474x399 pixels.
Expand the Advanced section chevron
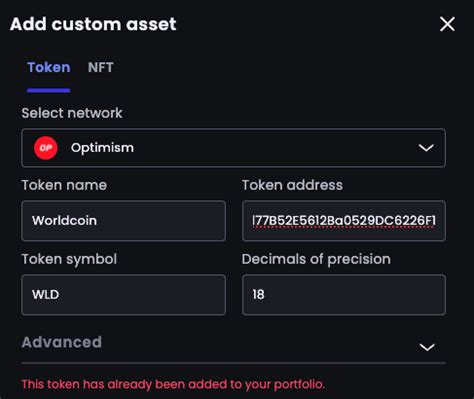[x=427, y=347]
